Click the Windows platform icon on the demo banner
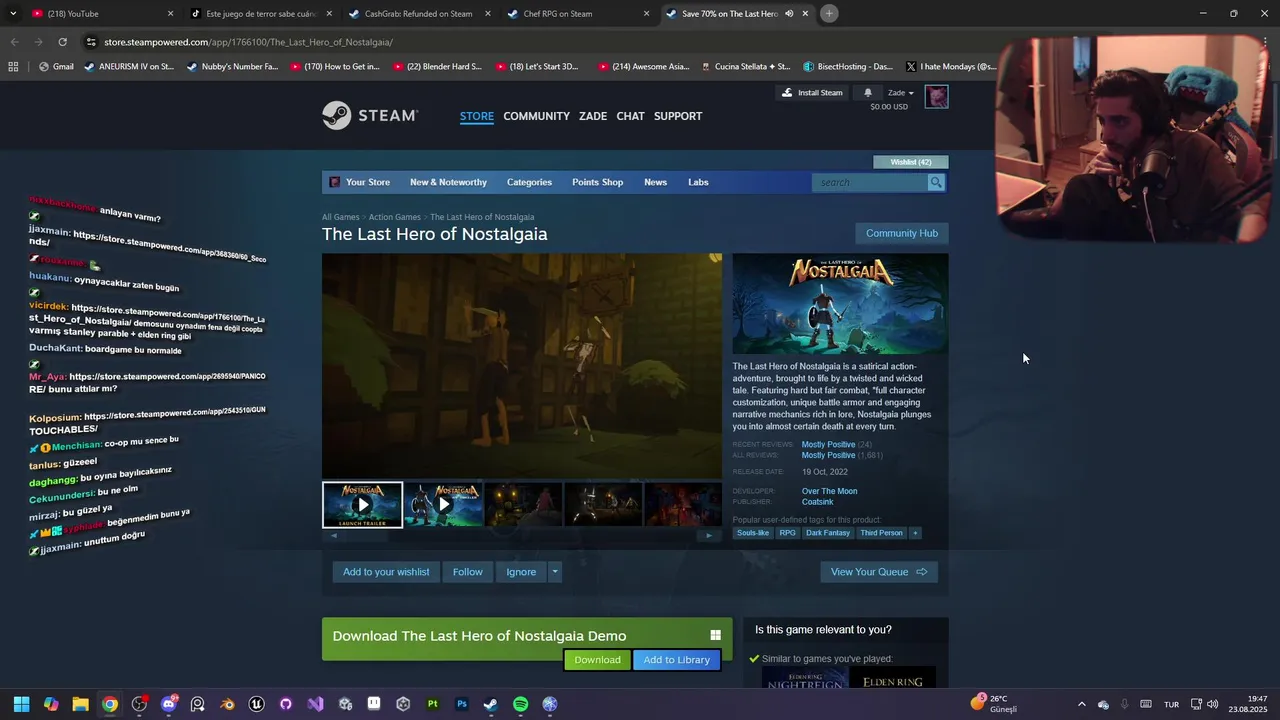This screenshot has width=1280, height=720. point(715,635)
